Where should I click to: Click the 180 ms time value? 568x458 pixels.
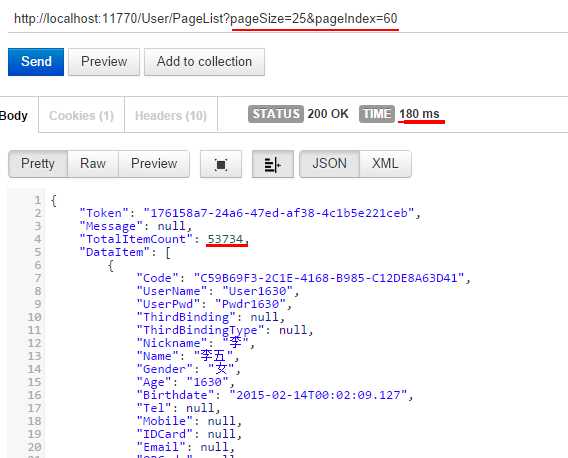pyautogui.click(x=419, y=114)
